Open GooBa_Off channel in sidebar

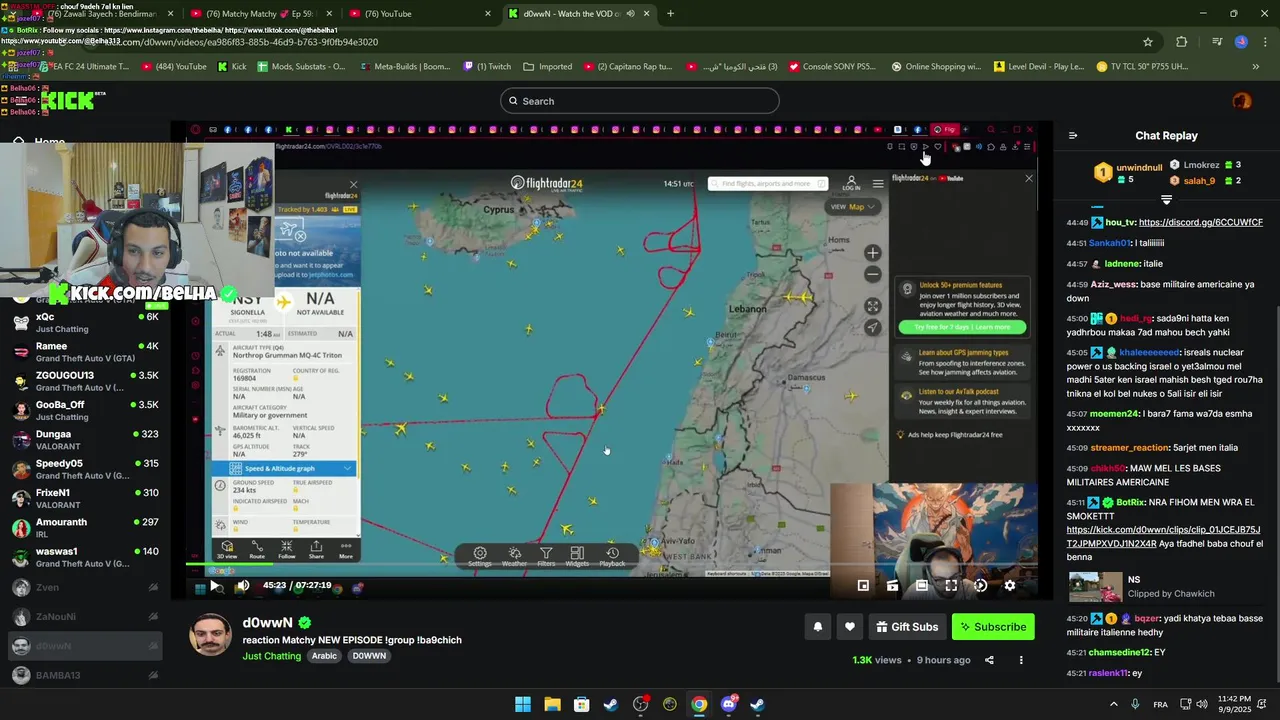tap(85, 410)
